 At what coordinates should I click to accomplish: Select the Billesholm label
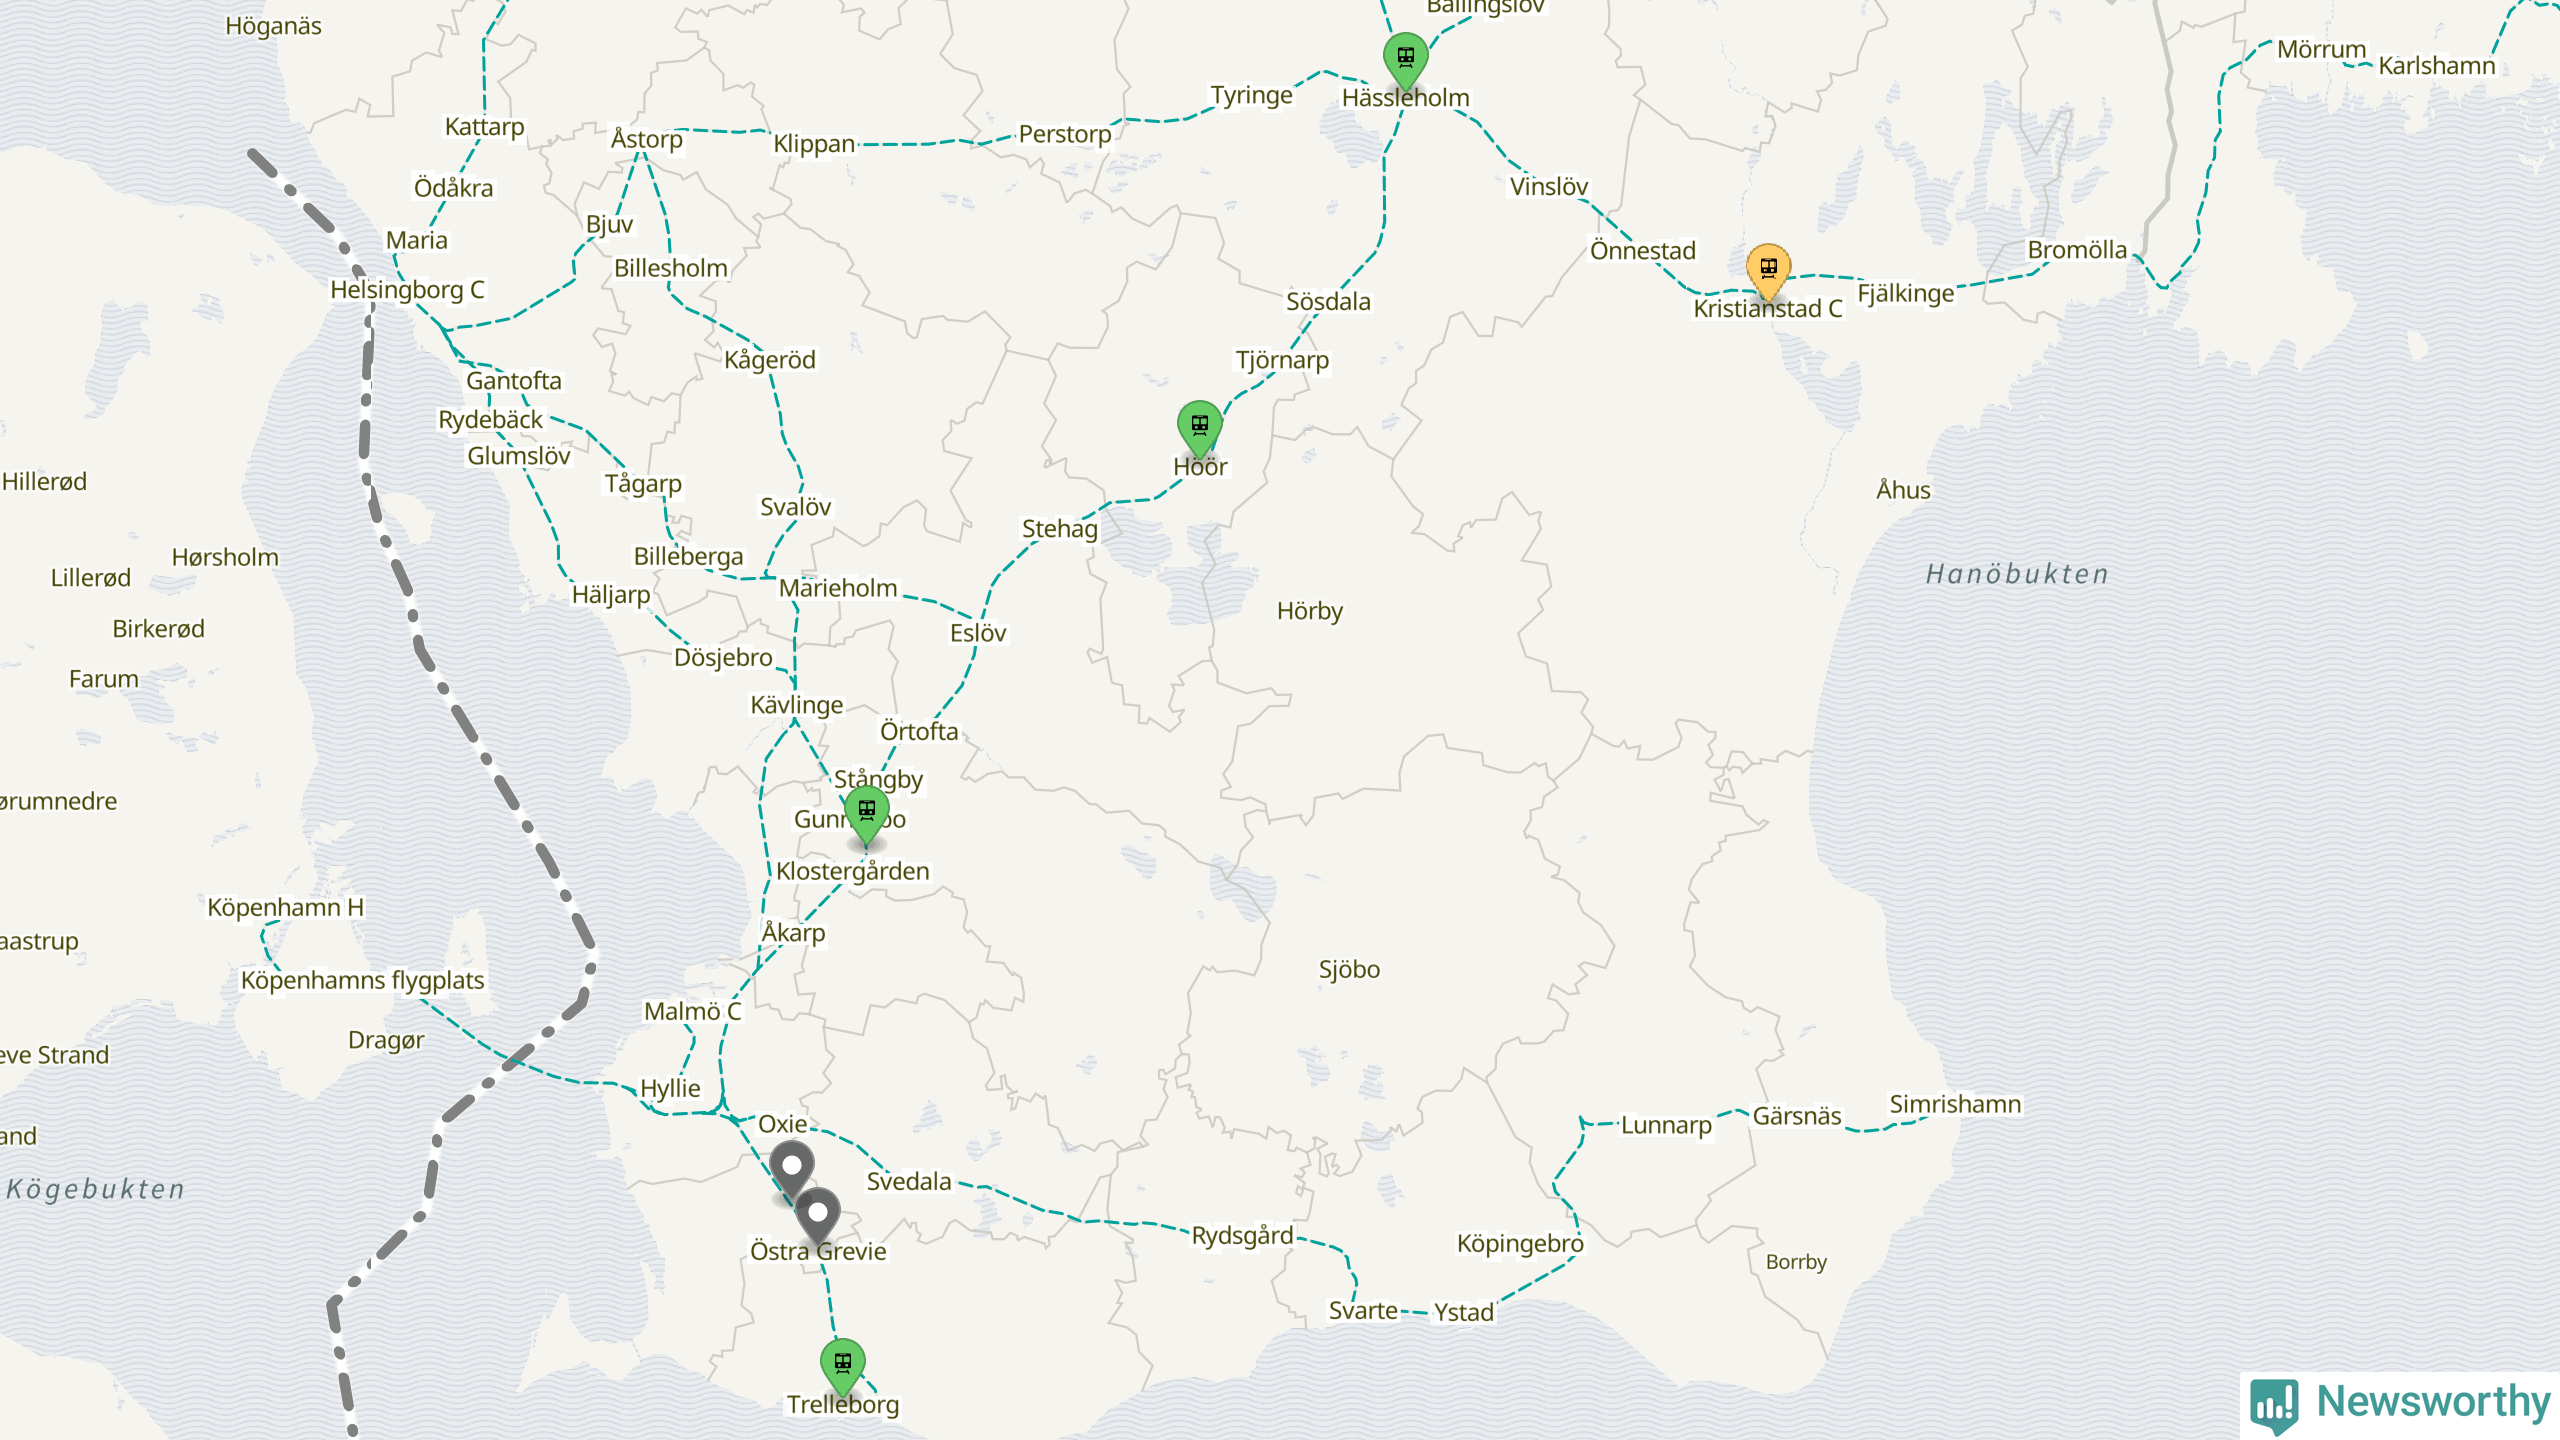[670, 269]
